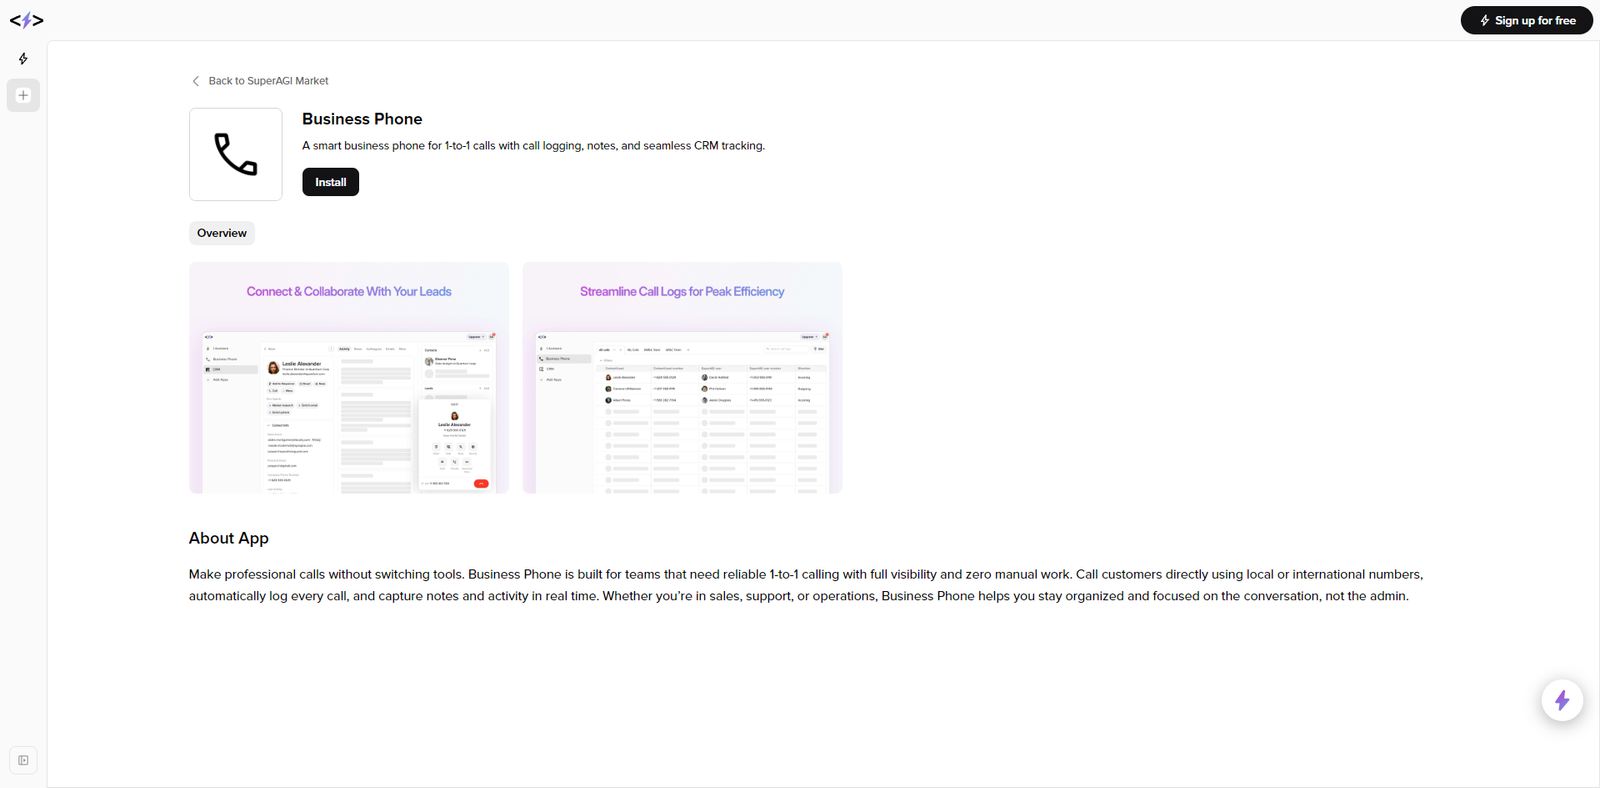Go back to SuperAGI Market
This screenshot has height=788, width=1600.
click(268, 81)
